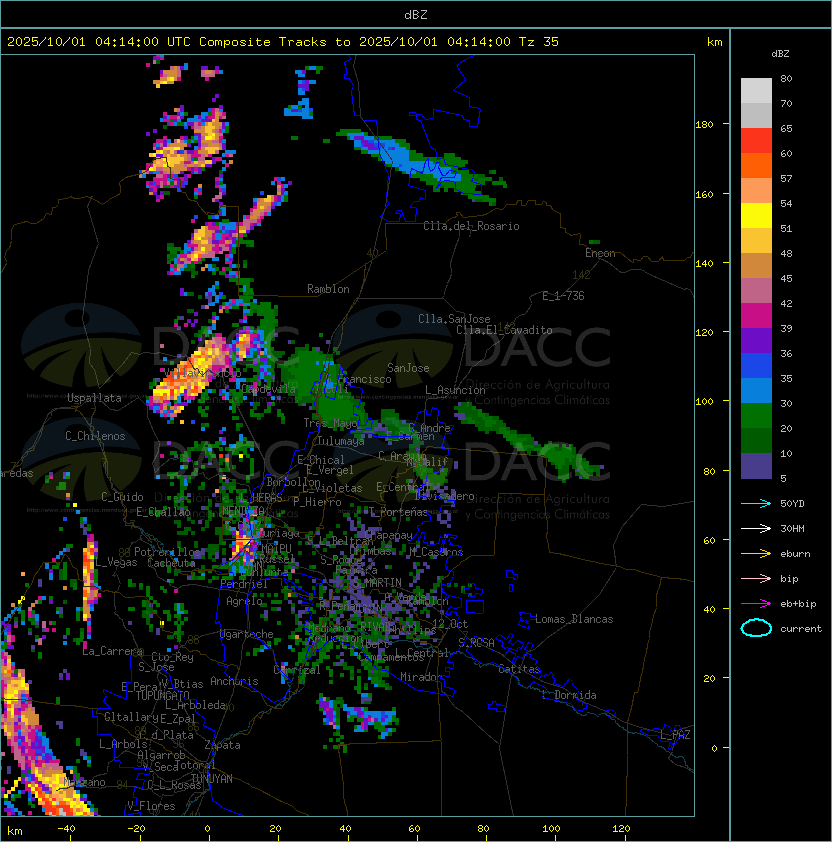Click the 'Carrizal' map label

[297, 670]
